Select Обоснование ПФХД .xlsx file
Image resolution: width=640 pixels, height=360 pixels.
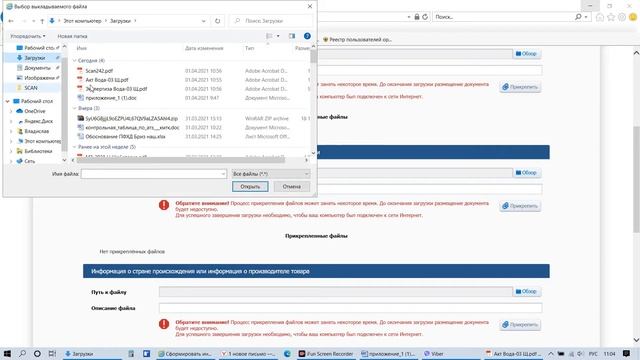point(125,136)
